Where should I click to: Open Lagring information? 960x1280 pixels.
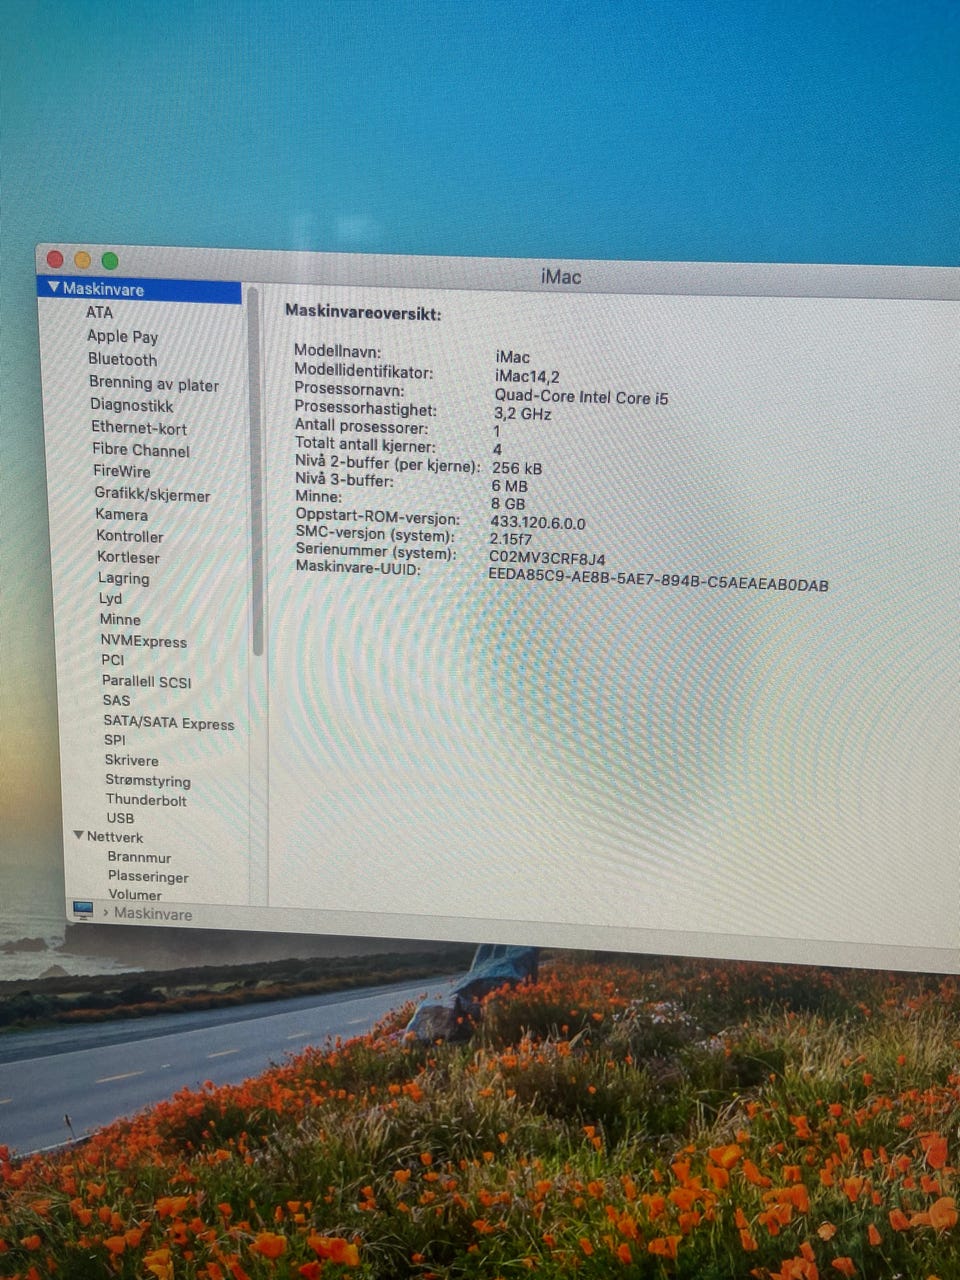[x=123, y=578]
